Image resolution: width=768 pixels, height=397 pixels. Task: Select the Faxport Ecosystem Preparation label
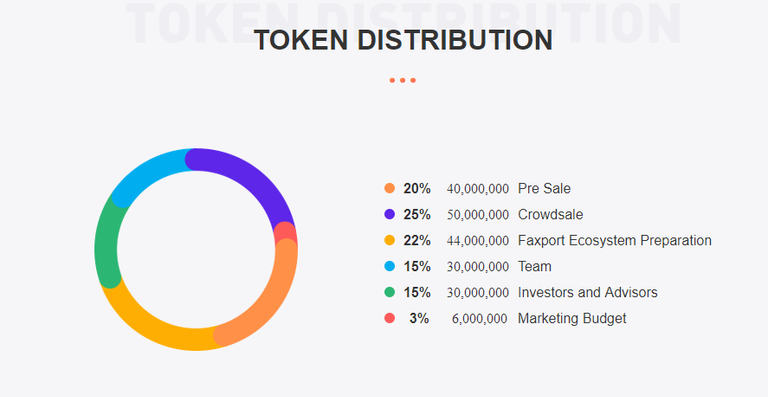(615, 240)
